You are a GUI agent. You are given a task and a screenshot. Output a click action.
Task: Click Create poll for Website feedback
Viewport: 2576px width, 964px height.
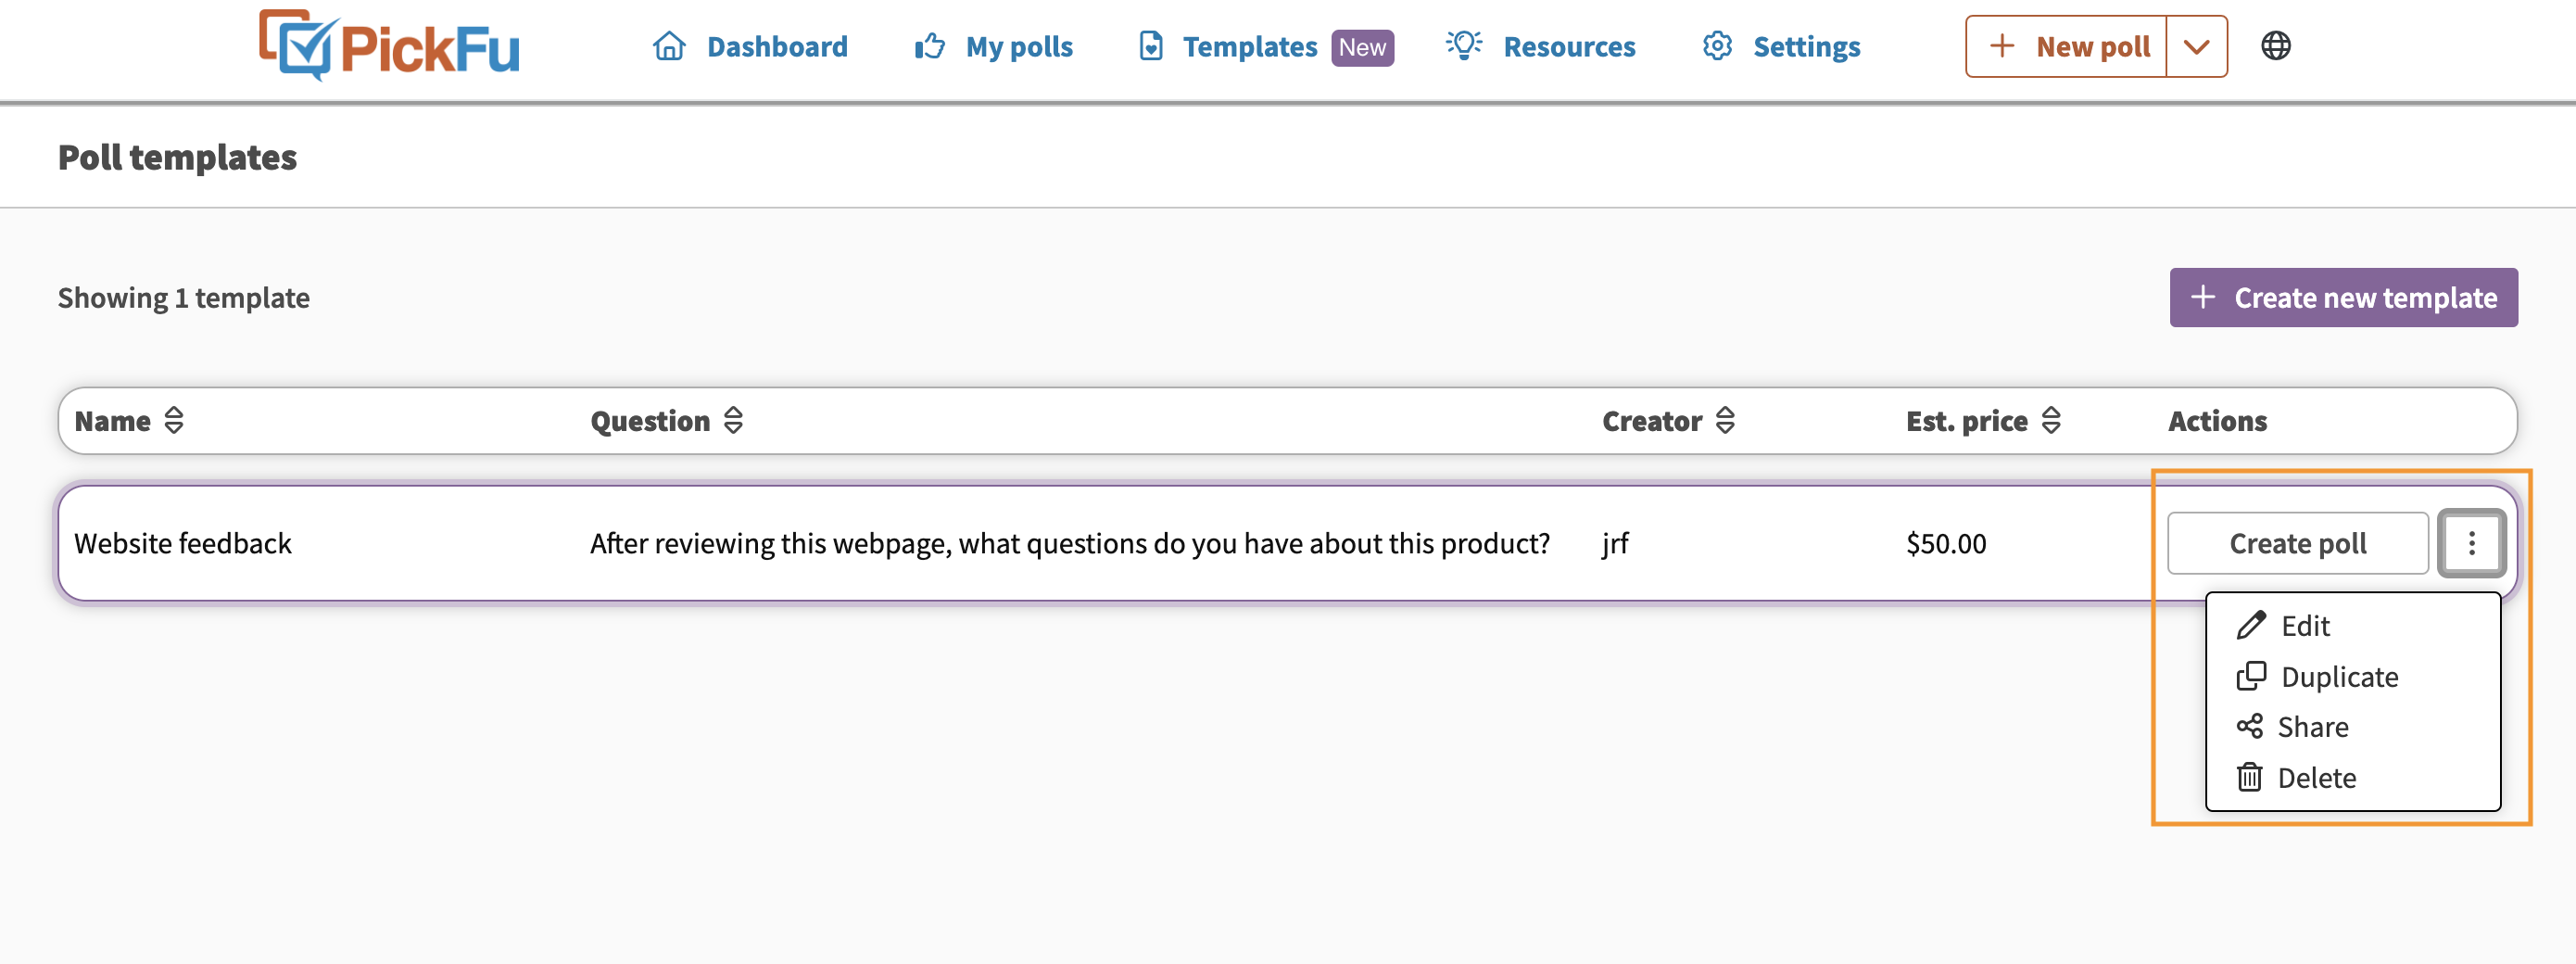(2297, 543)
